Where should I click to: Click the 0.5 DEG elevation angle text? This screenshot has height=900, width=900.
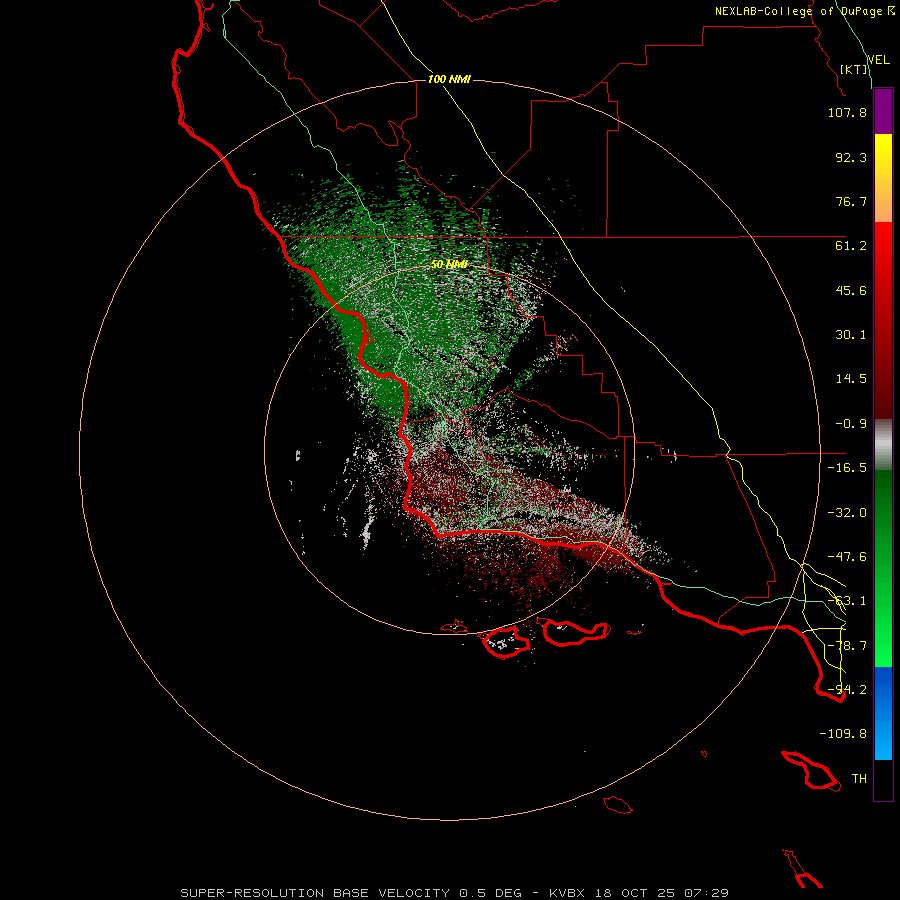point(490,893)
